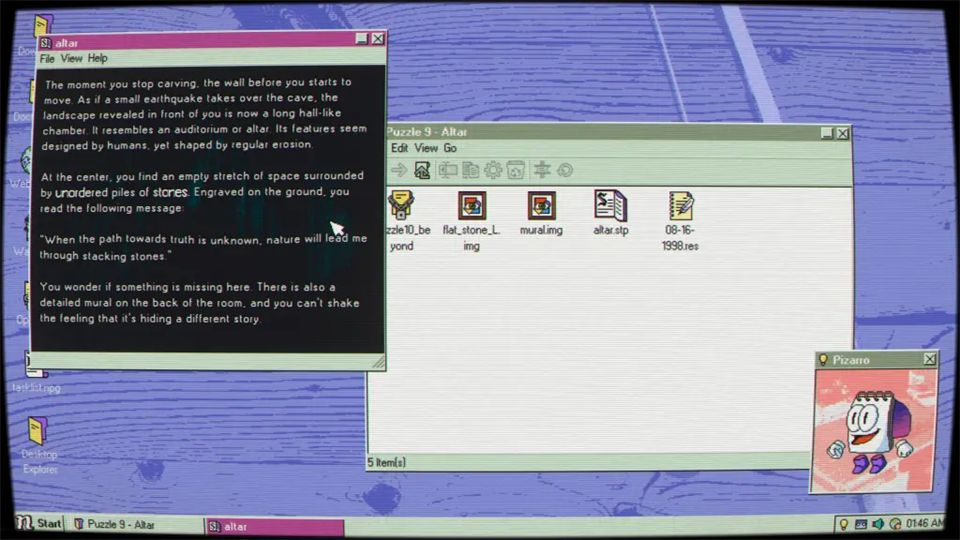Switch to altar taskbar button
Screen dimensions: 960x540
pos(274,527)
